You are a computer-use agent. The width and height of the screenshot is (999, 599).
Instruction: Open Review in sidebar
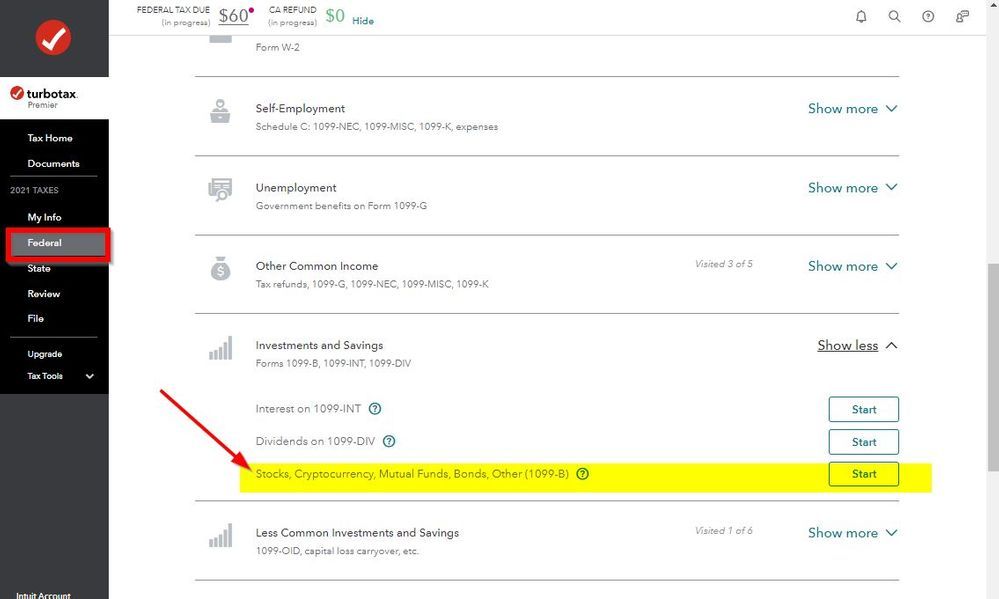[43, 294]
